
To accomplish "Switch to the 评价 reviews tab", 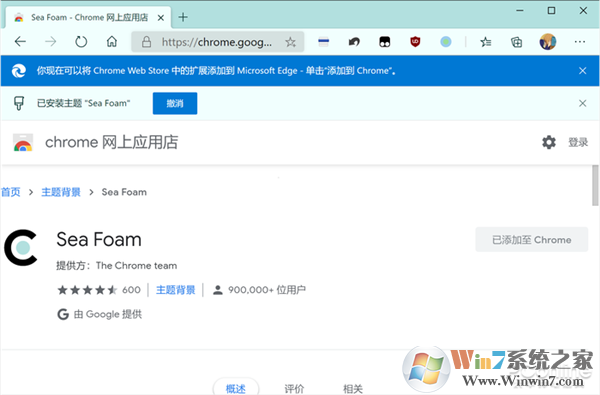I will pyautogui.click(x=294, y=389).
